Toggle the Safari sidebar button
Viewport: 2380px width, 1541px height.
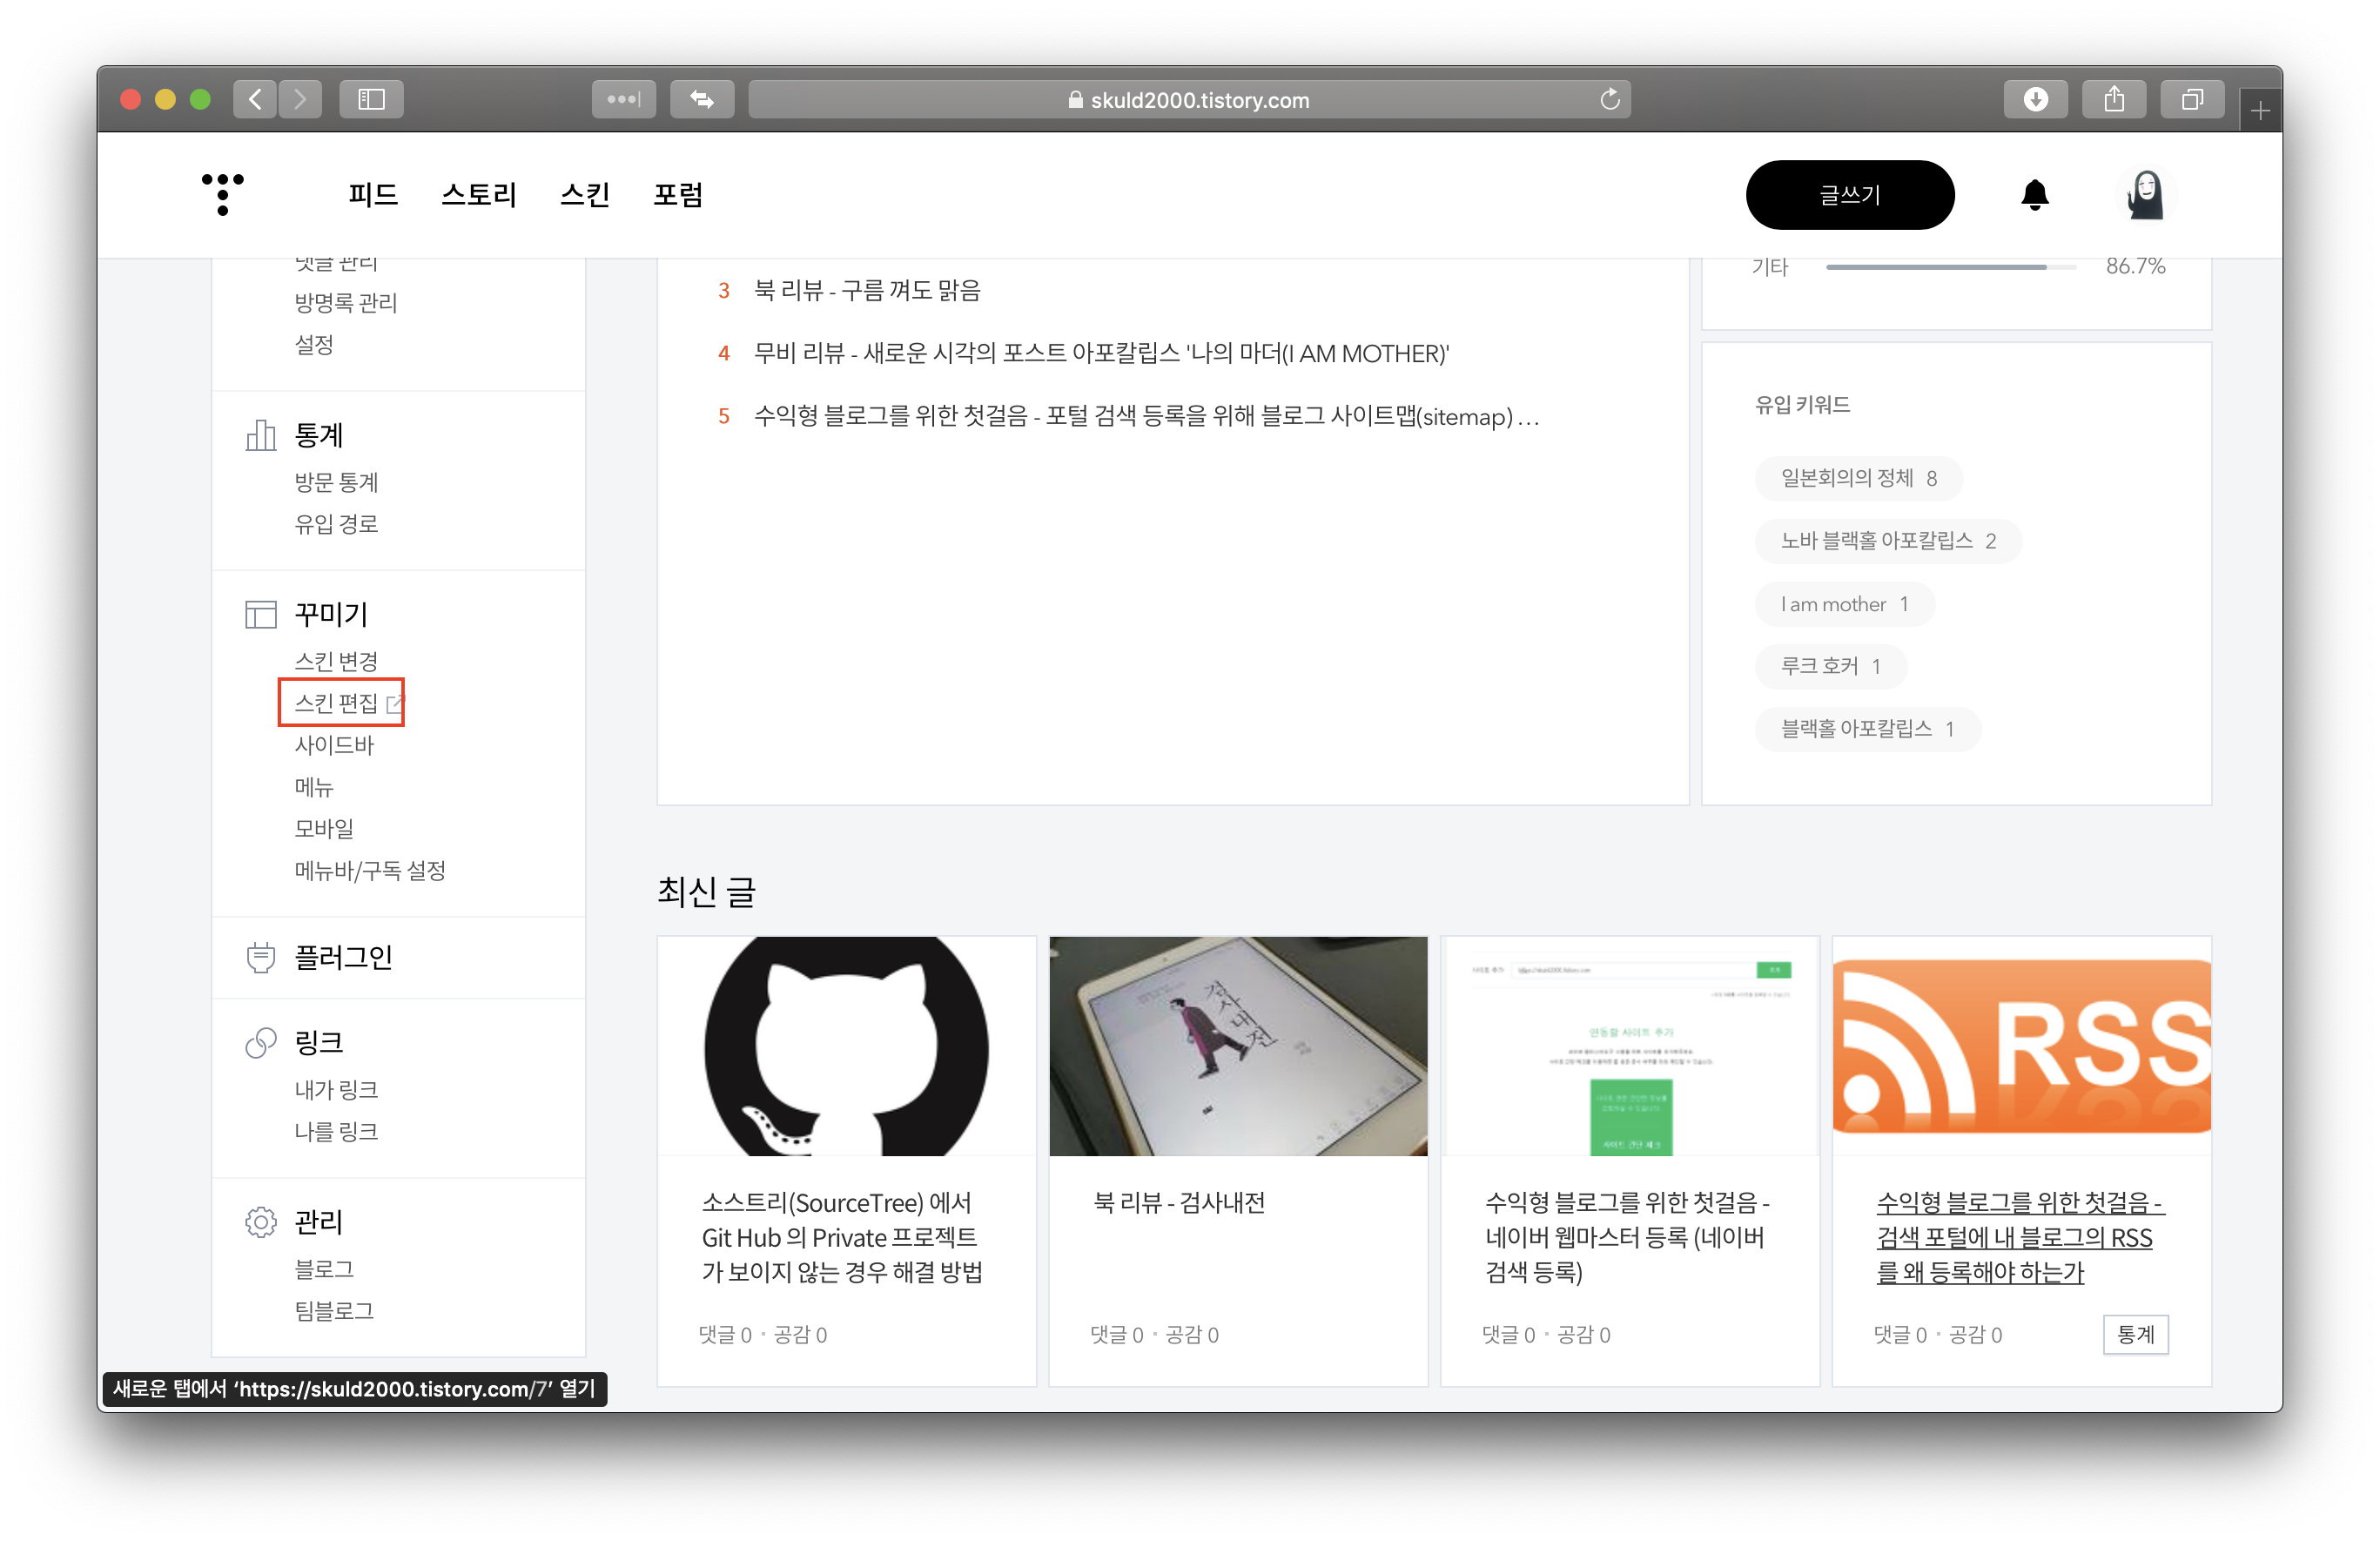tap(371, 99)
